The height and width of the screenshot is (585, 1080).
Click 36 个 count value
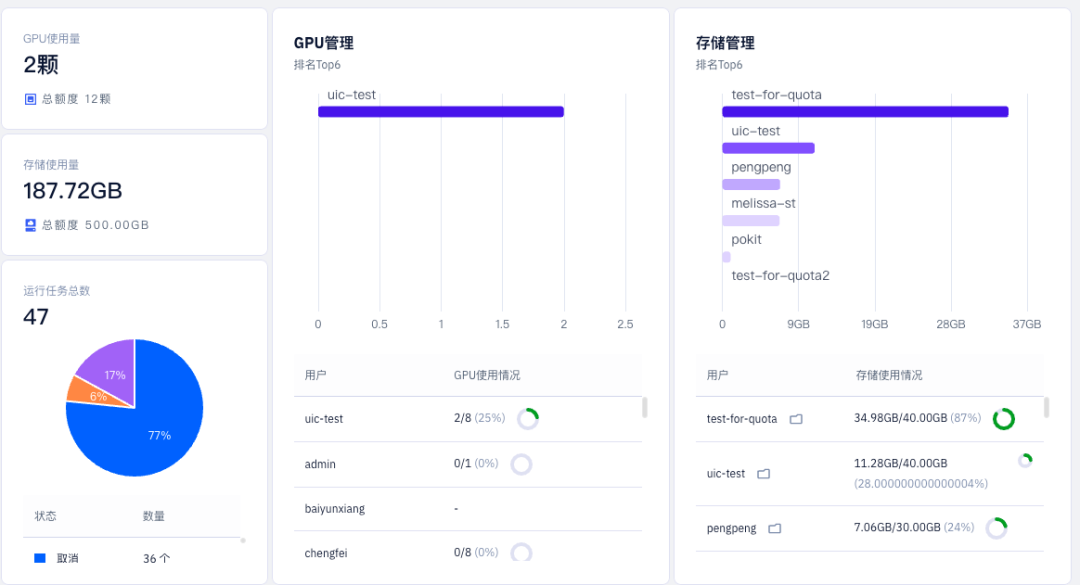pyautogui.click(x=156, y=559)
